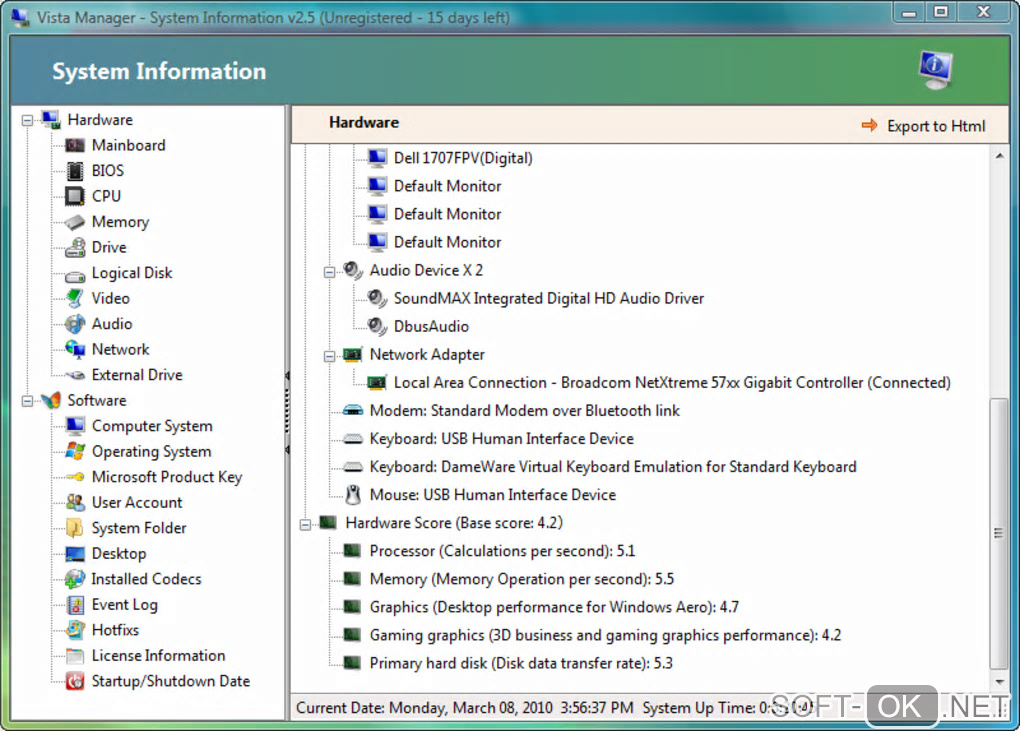Image resolution: width=1020 pixels, height=731 pixels.
Task: Select the DbusAudio entry
Action: point(431,326)
